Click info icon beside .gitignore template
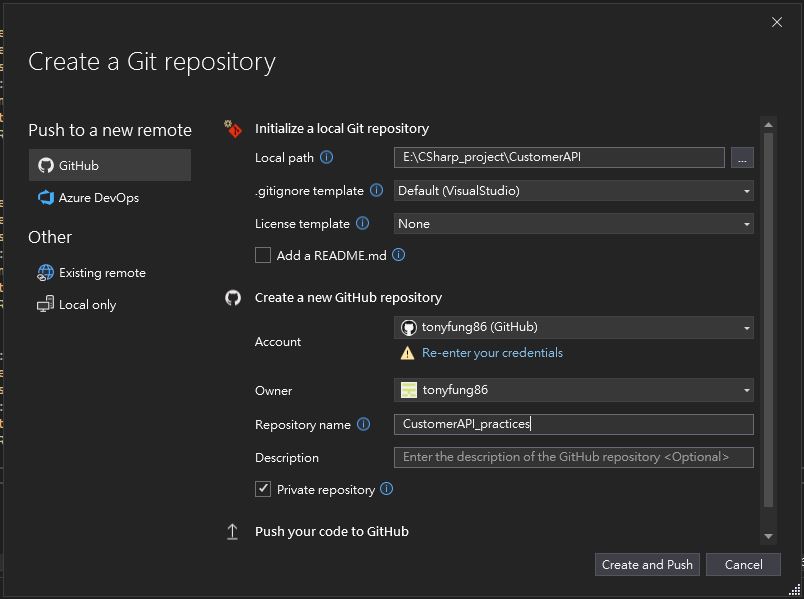 coord(376,190)
